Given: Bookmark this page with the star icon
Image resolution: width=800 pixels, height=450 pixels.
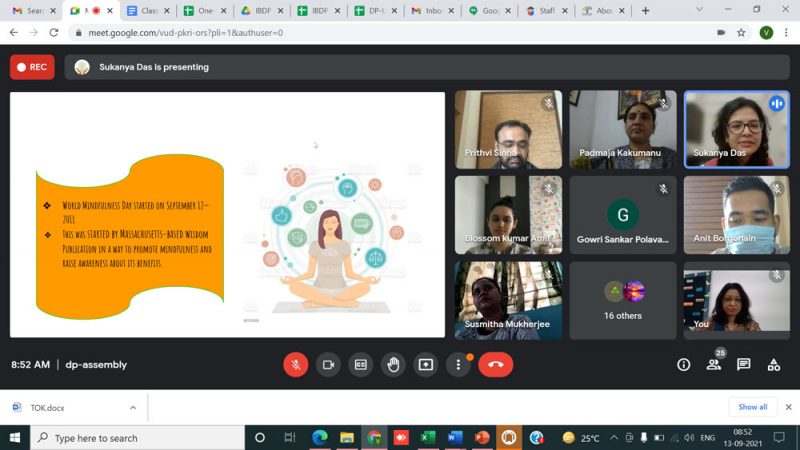Looking at the screenshot, I should [741, 32].
